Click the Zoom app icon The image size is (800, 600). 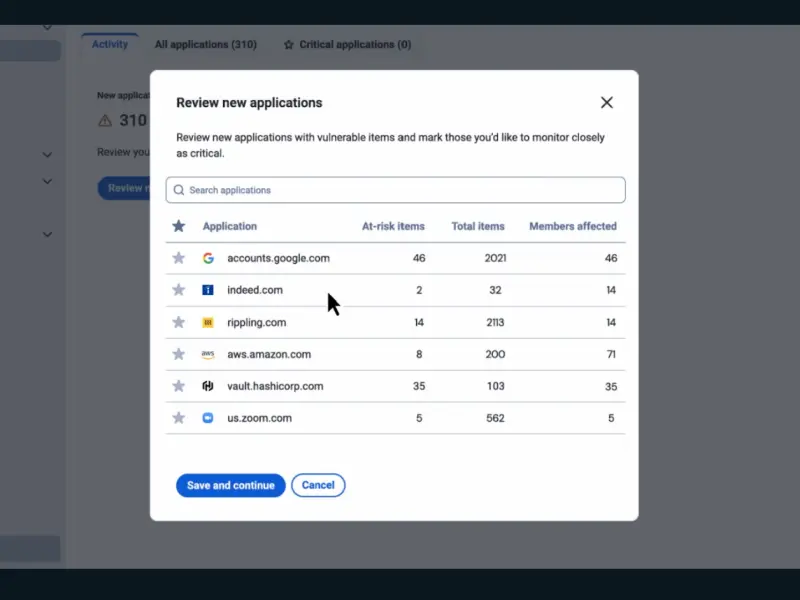click(208, 418)
